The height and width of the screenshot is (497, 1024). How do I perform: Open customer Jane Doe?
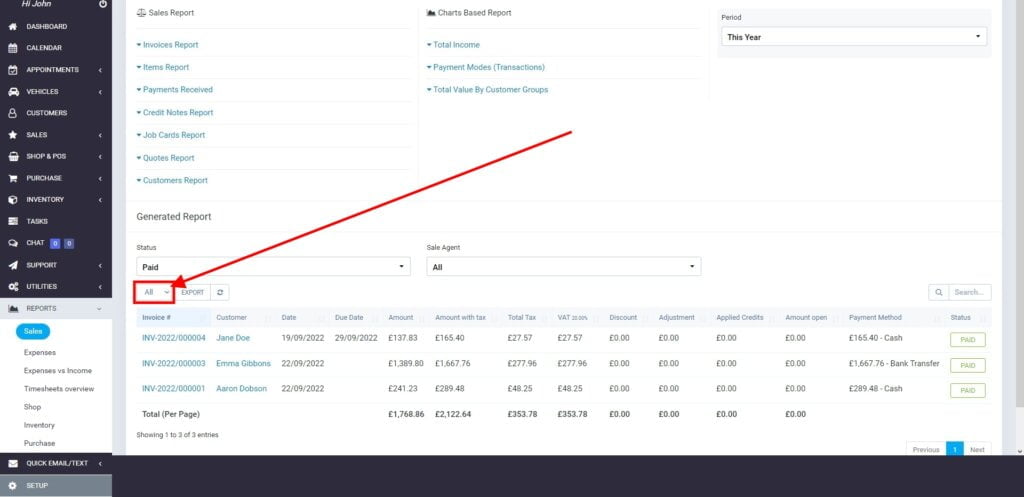[233, 338]
